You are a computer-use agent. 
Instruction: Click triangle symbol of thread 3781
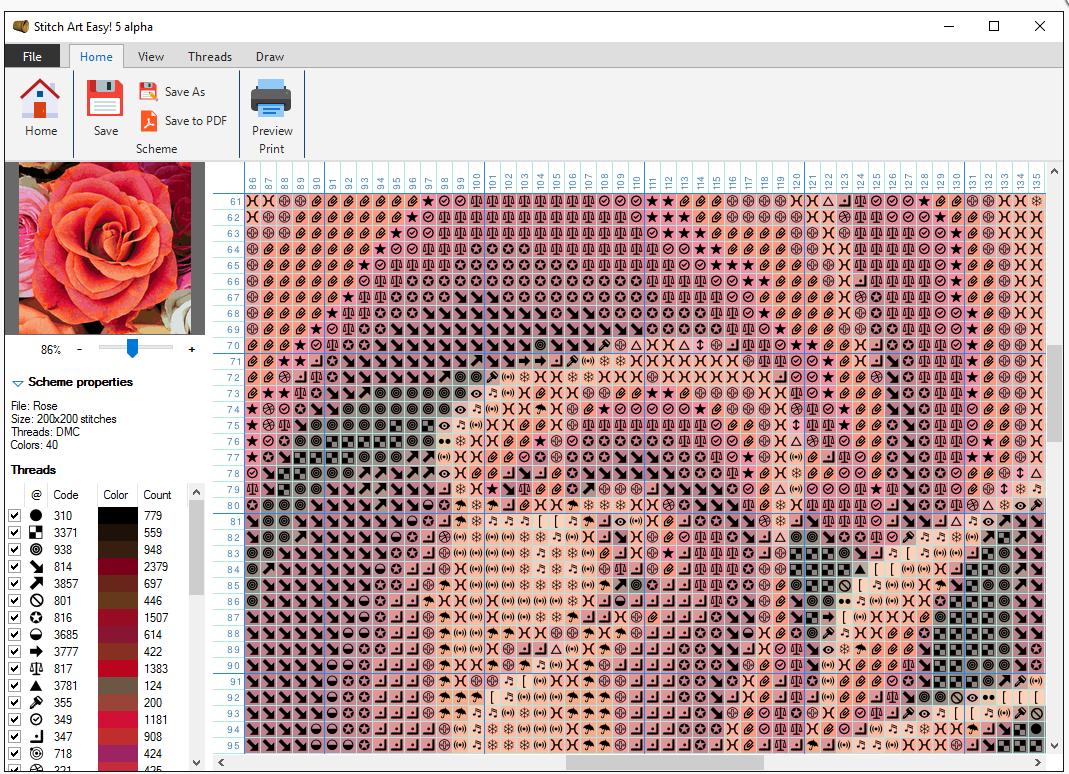coord(36,685)
